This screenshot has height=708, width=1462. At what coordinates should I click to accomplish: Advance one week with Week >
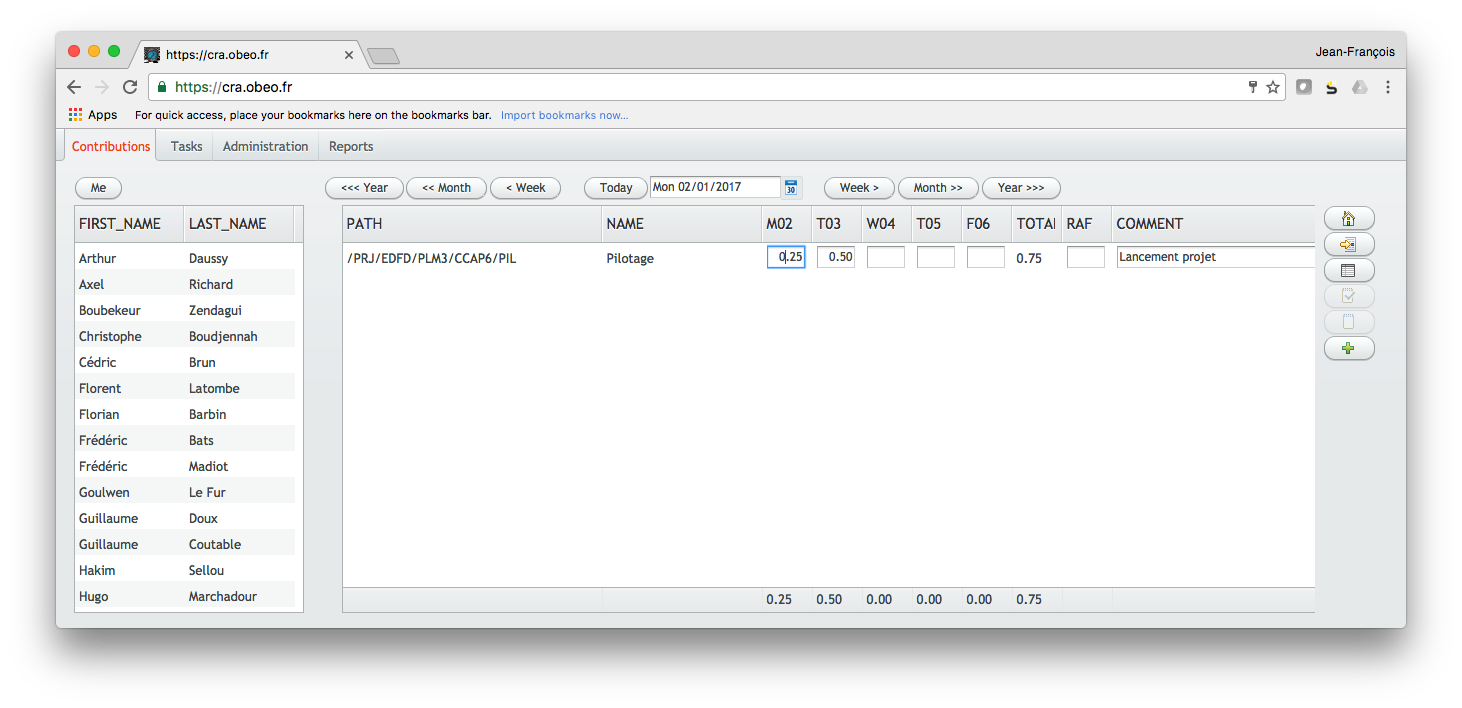pos(859,188)
